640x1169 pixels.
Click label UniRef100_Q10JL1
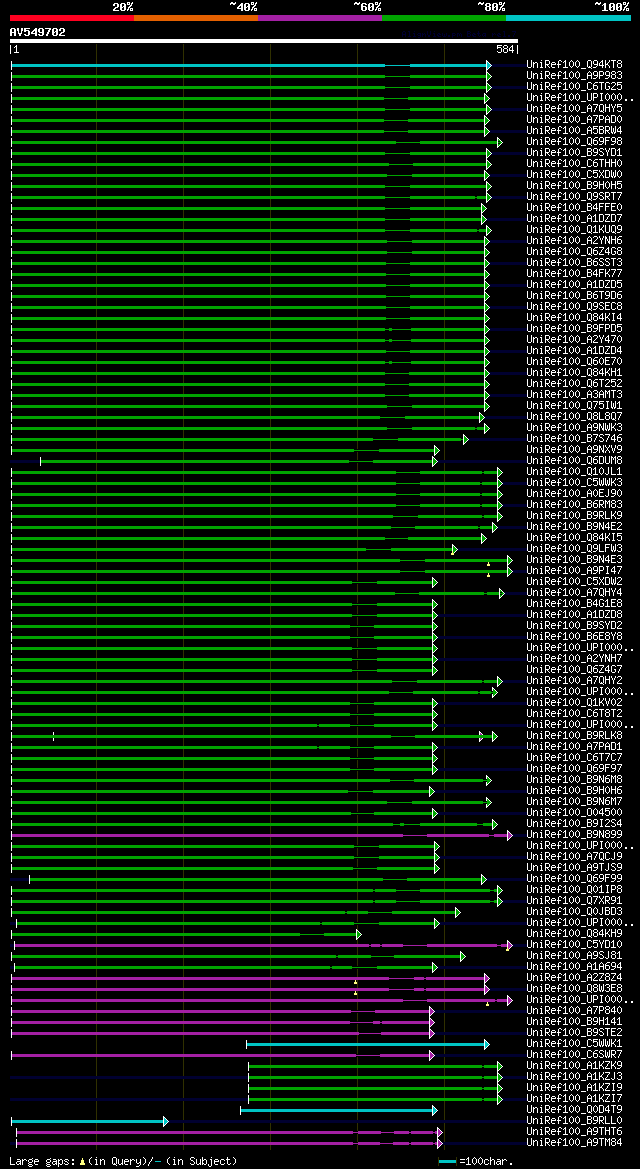click(x=574, y=471)
